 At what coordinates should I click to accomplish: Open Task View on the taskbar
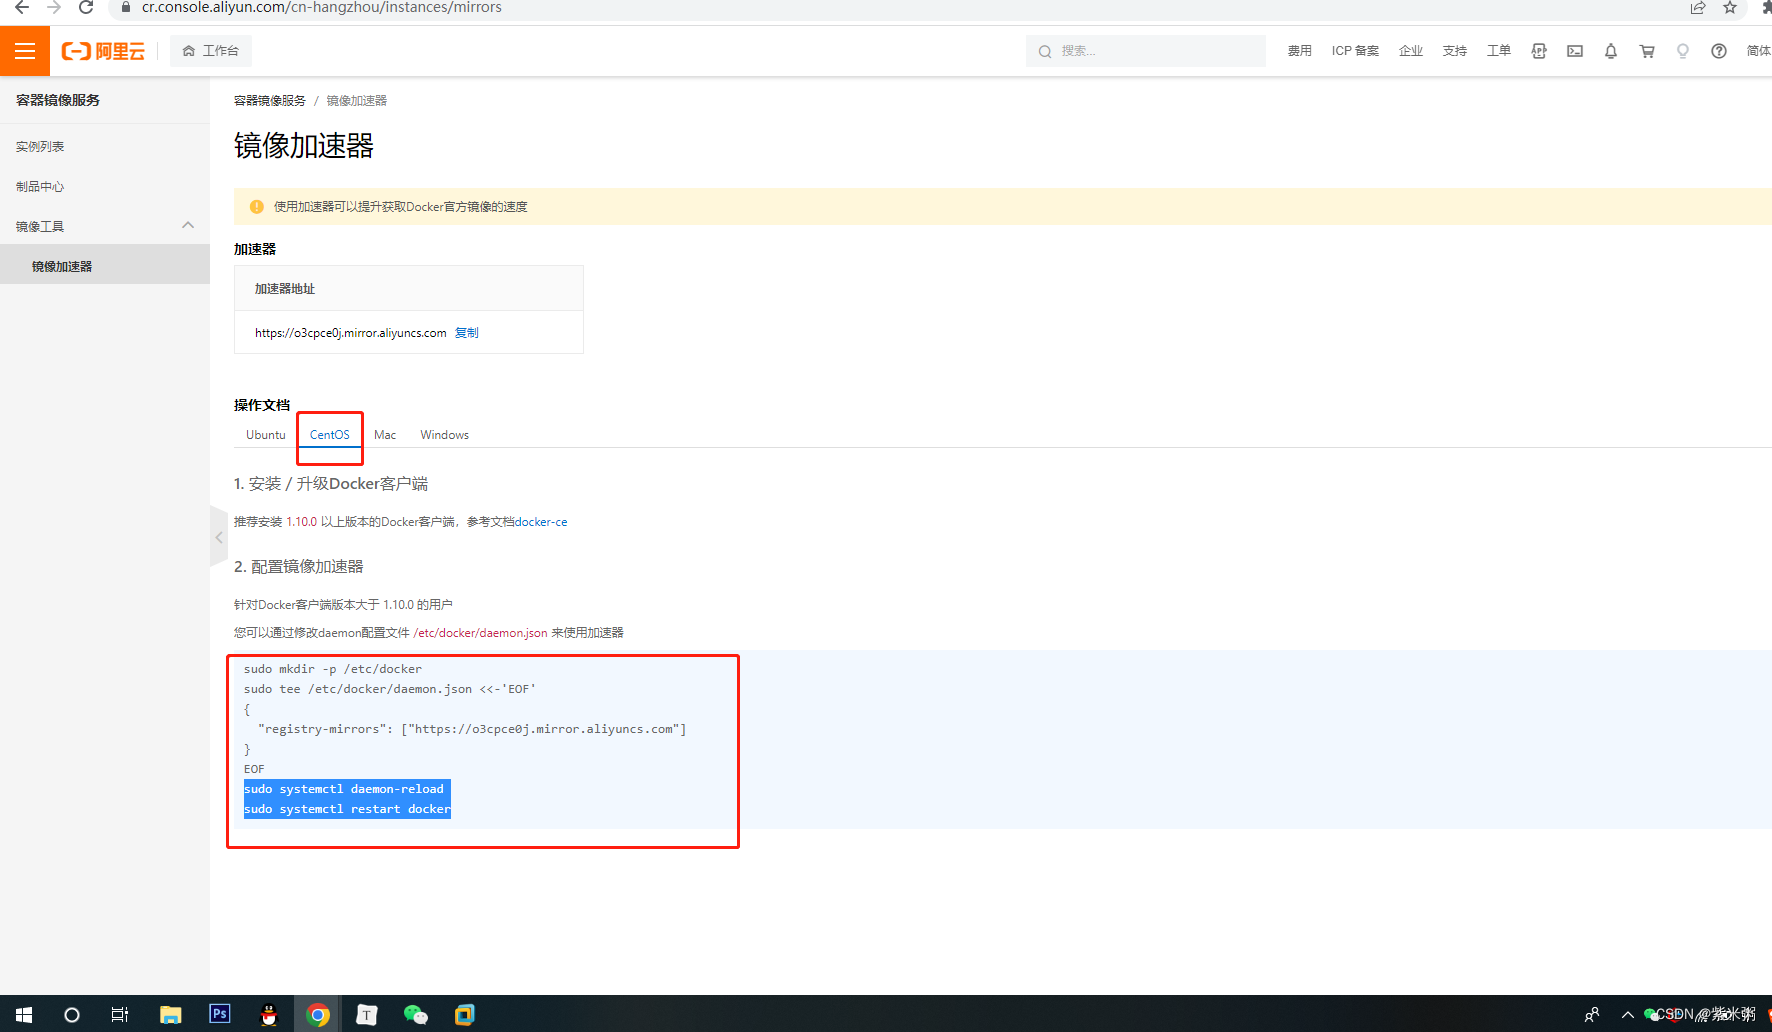pyautogui.click(x=120, y=1015)
